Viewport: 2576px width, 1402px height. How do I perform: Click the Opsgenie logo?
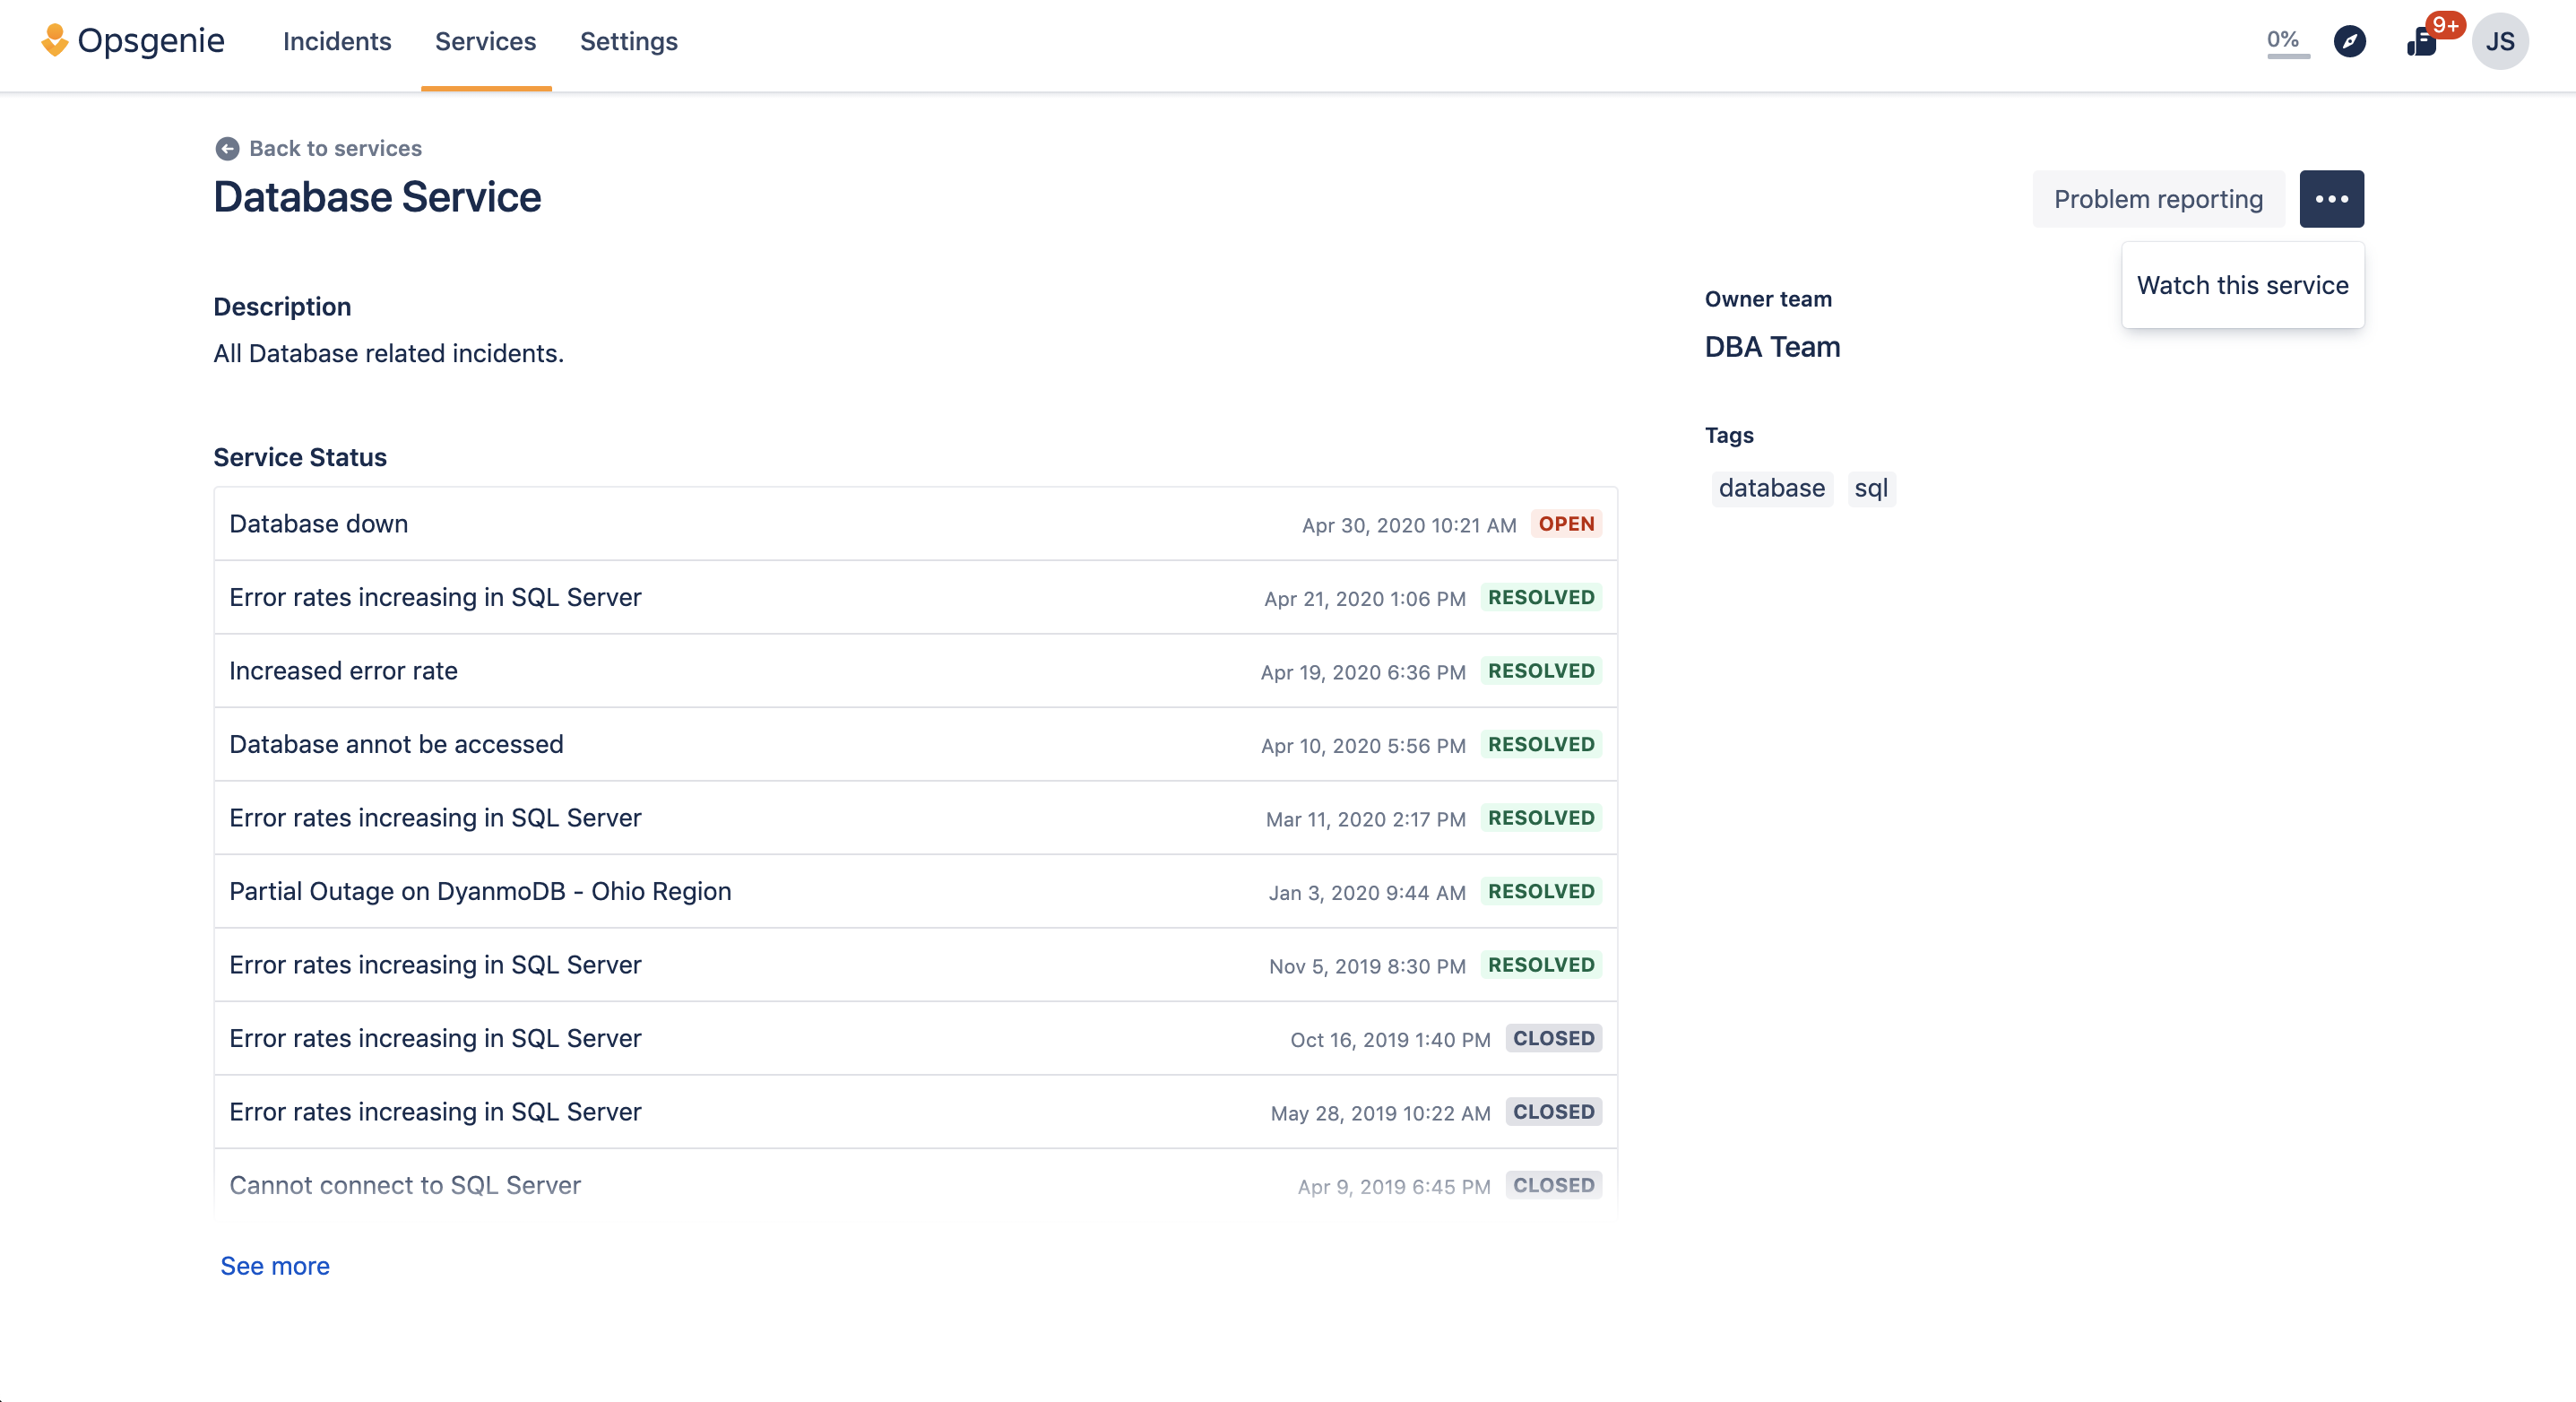[133, 41]
